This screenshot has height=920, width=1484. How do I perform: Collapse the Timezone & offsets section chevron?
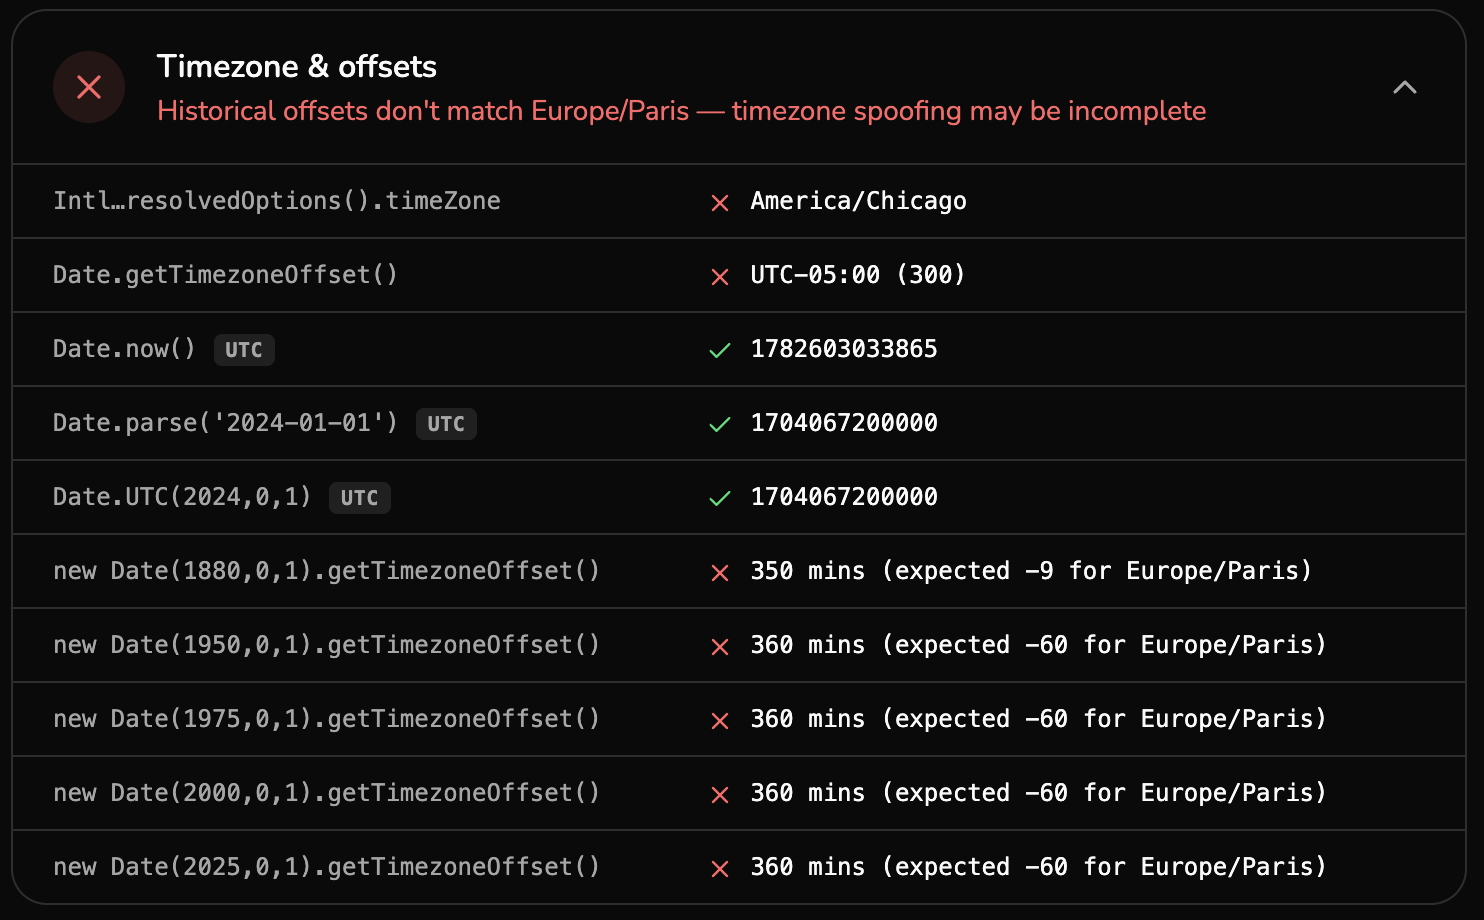[1404, 88]
